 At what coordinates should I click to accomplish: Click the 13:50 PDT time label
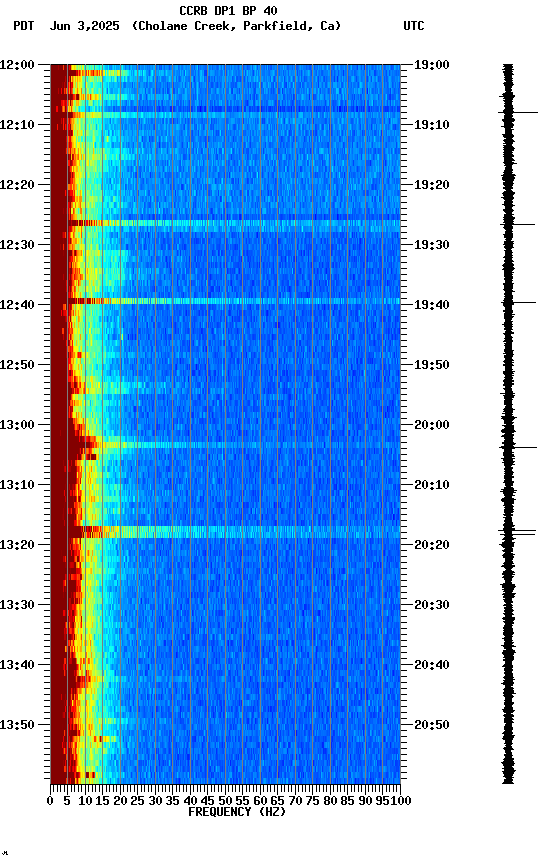(17, 726)
